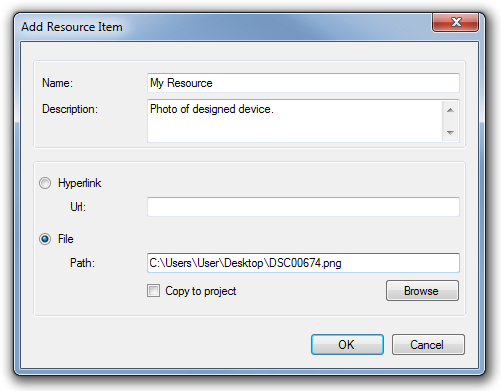Enable the Copy to project checkbox

(x=153, y=291)
